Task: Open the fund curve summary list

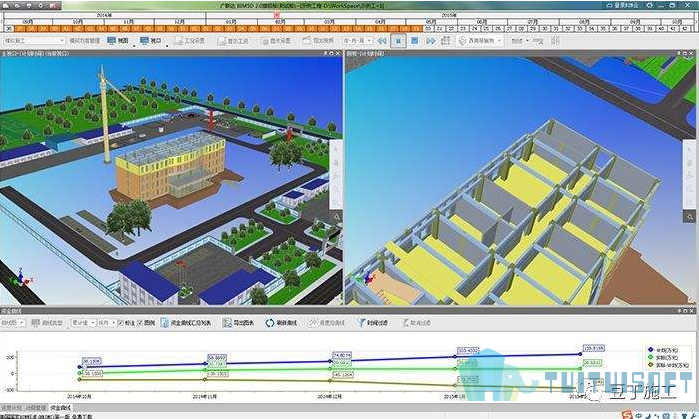Action: (x=186, y=322)
